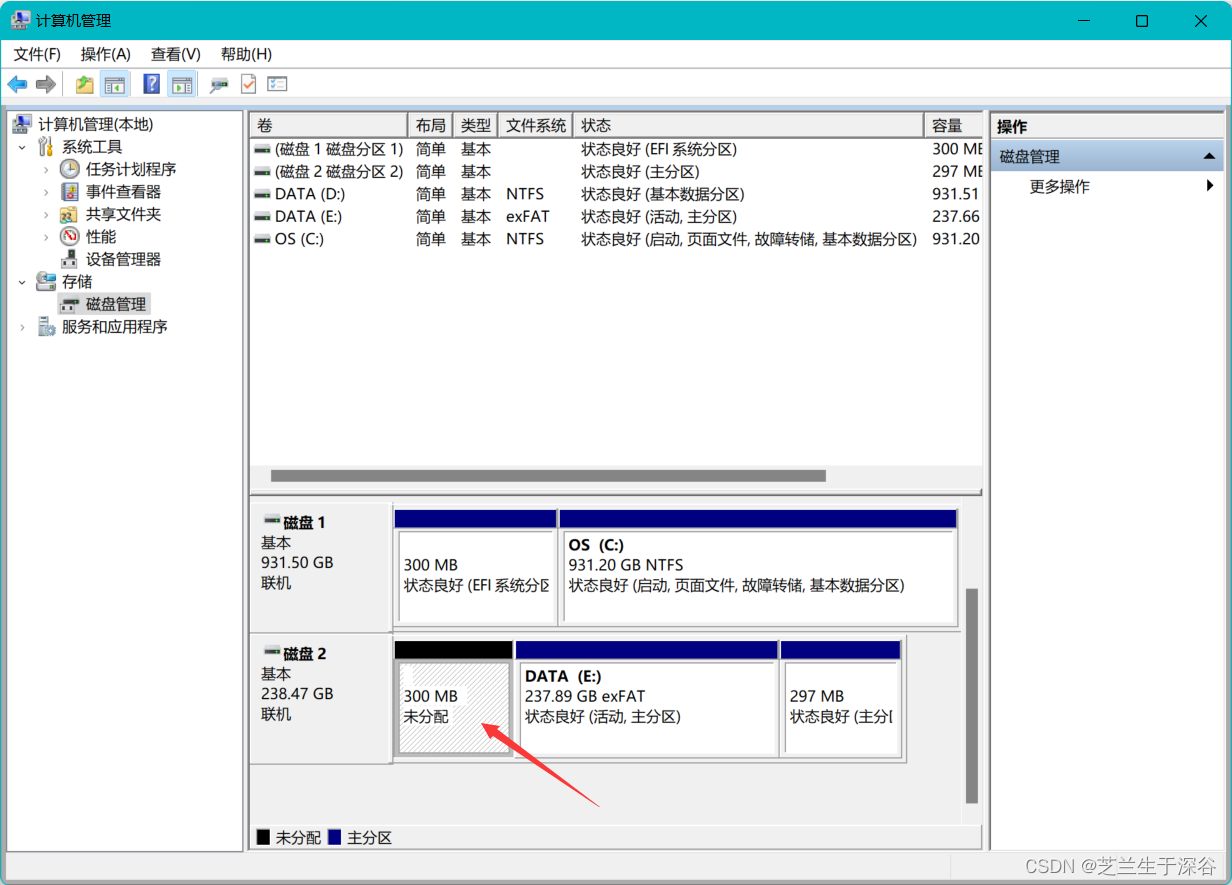This screenshot has width=1232, height=885.
Task: Expand the 共享文件夹 node
Action: tap(46, 215)
